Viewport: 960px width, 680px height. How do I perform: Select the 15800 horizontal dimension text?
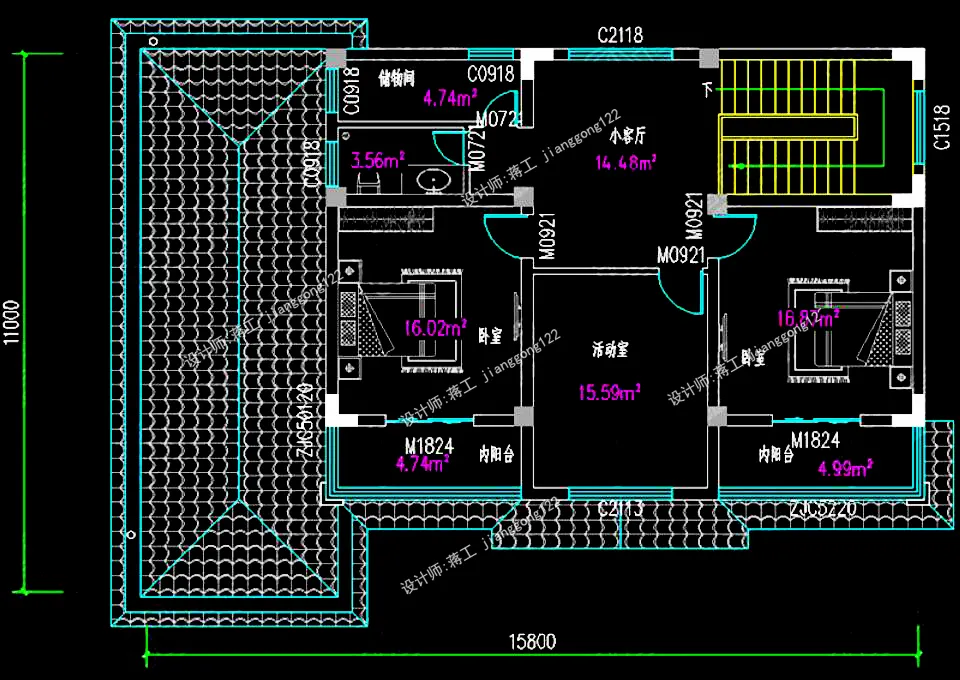533,641
